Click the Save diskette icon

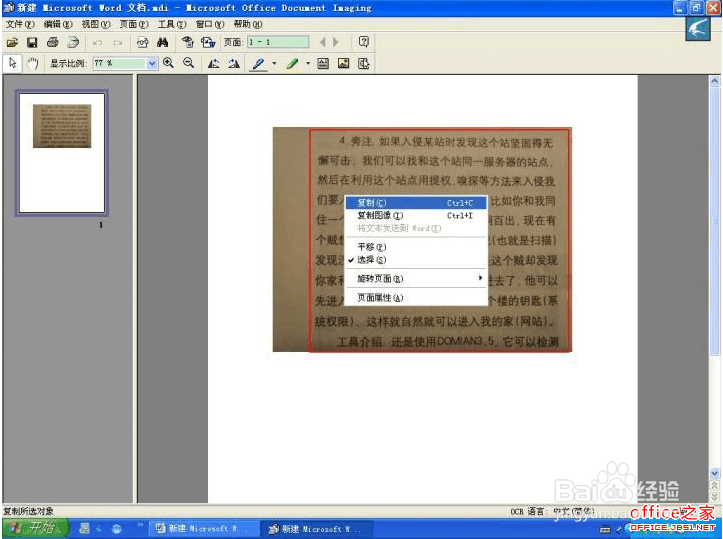point(32,43)
